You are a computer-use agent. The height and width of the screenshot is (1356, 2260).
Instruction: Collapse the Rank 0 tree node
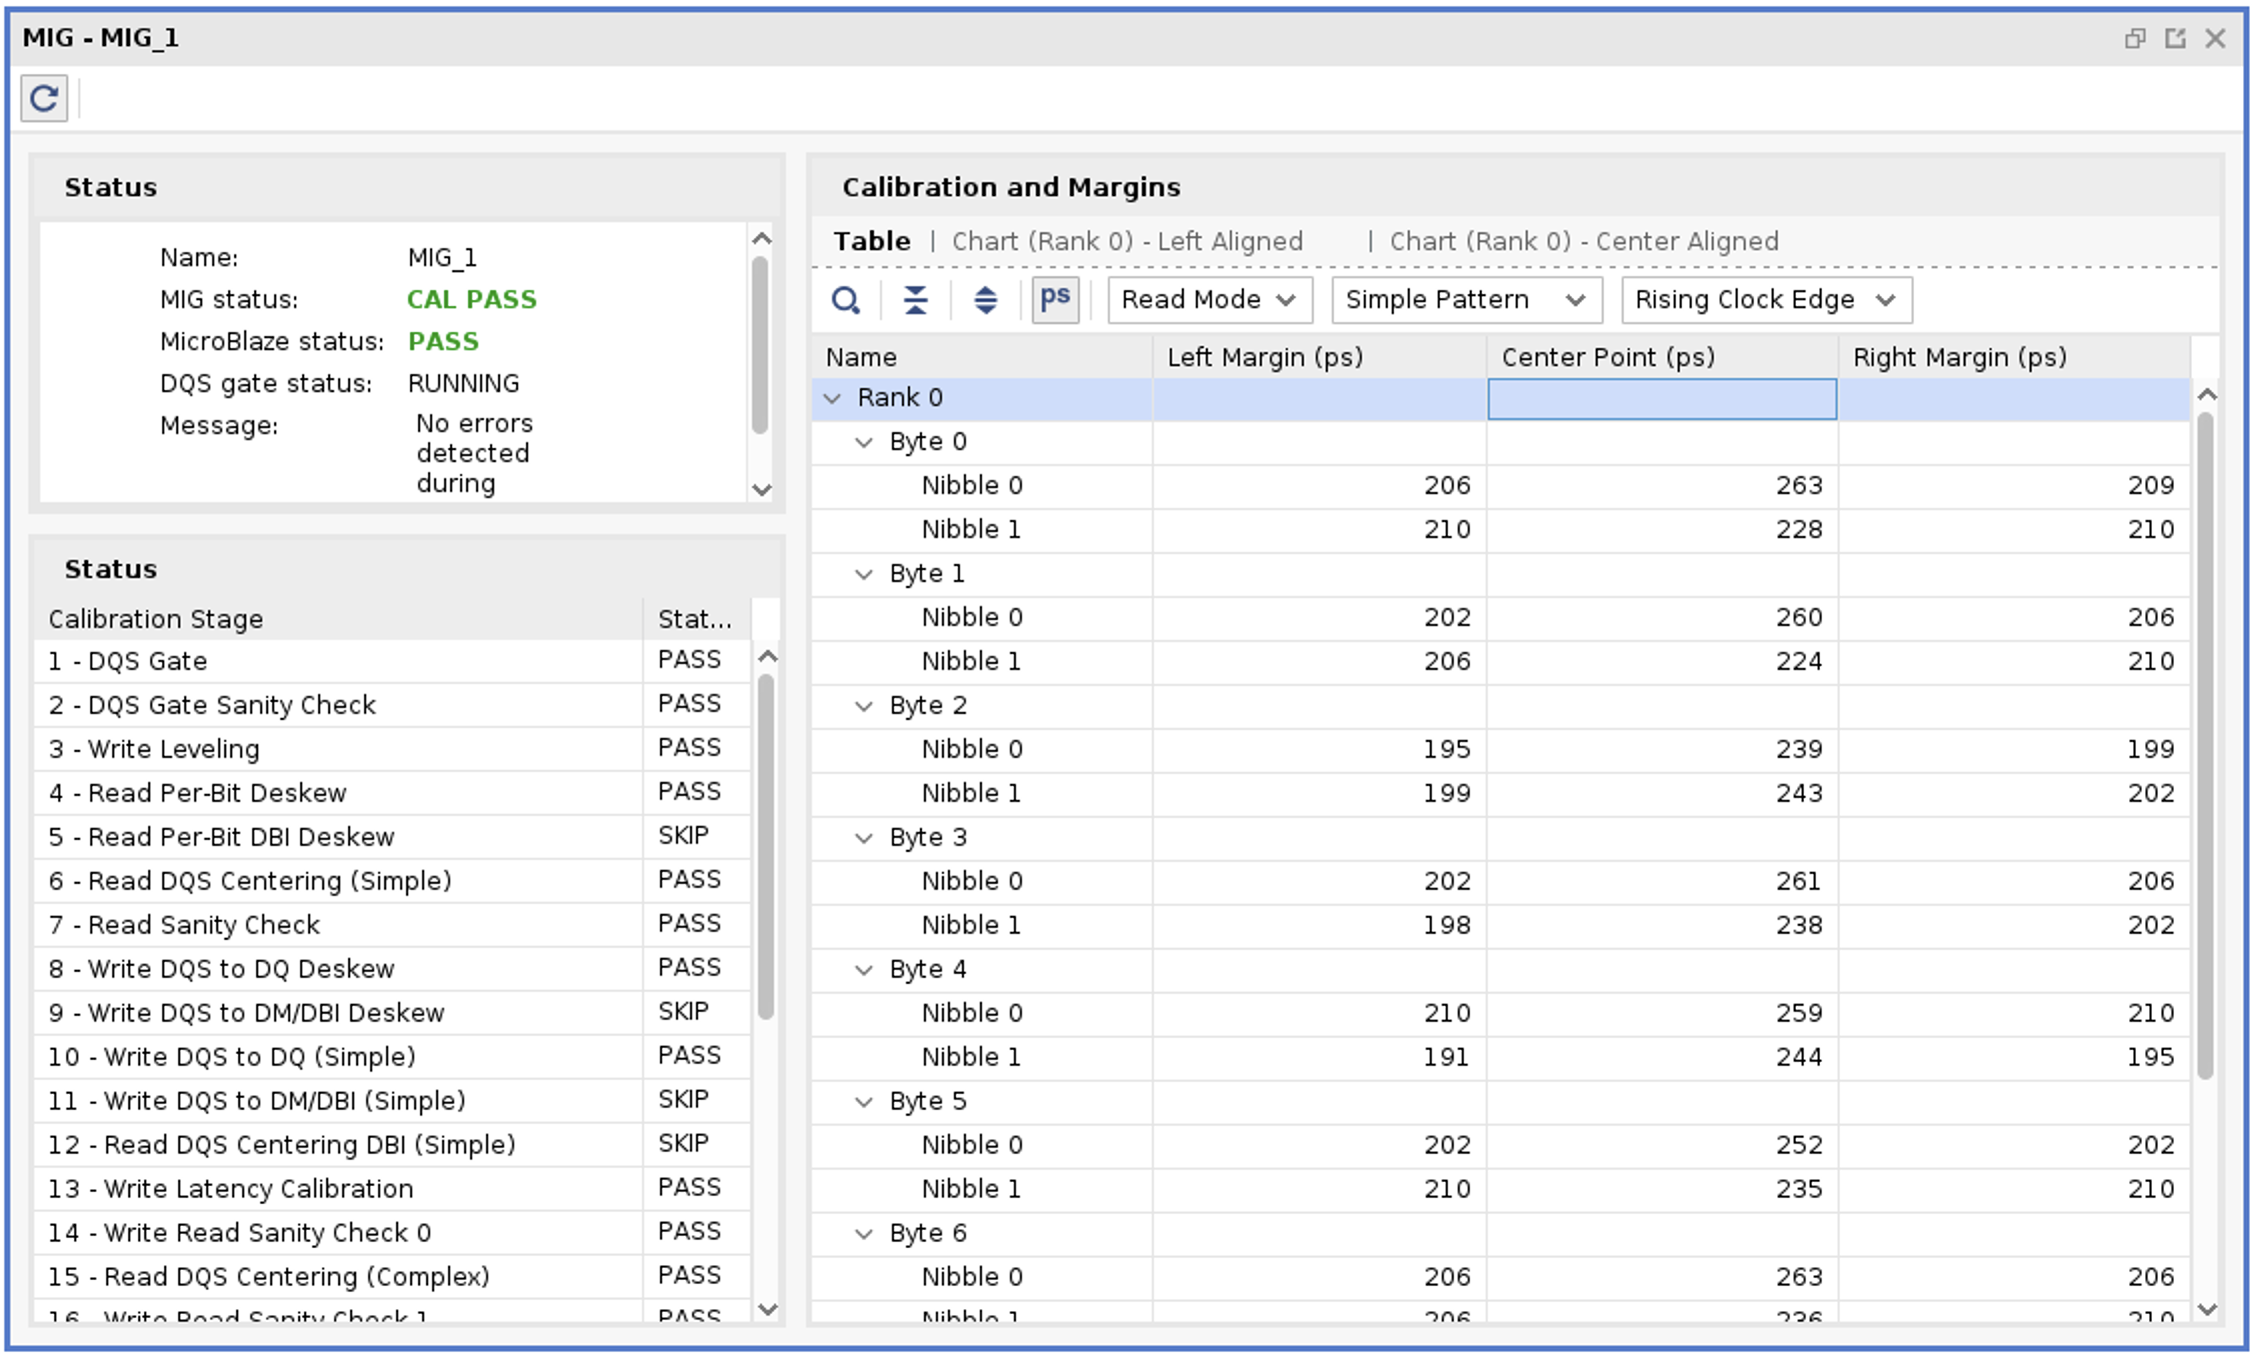click(x=834, y=397)
